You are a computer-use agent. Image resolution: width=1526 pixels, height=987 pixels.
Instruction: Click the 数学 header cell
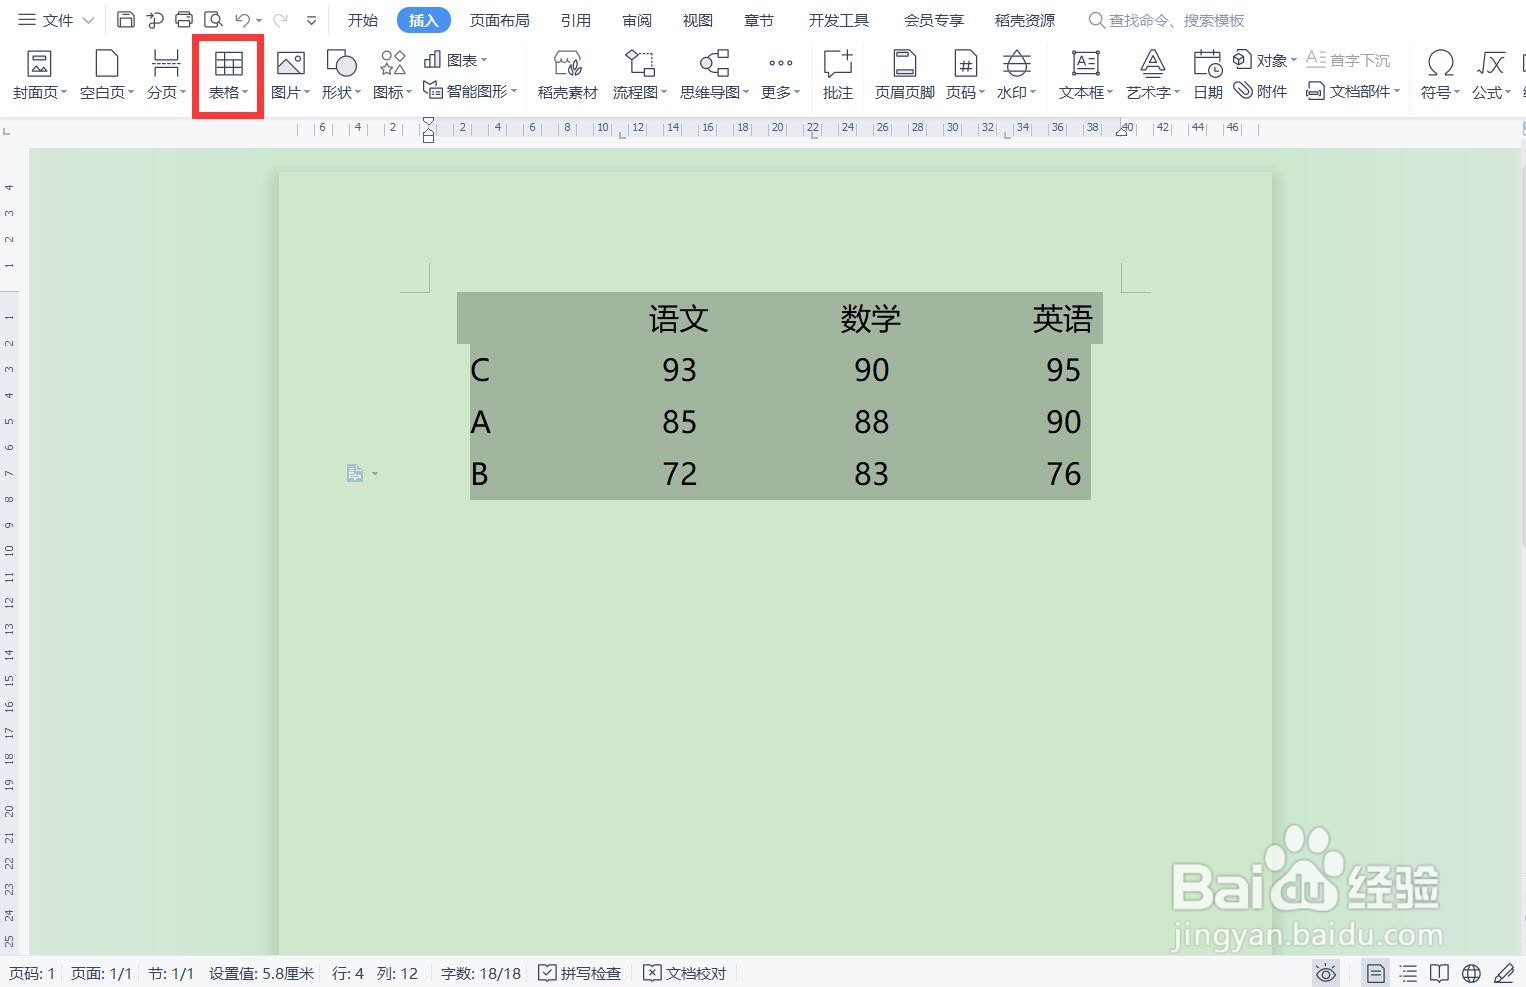click(870, 319)
